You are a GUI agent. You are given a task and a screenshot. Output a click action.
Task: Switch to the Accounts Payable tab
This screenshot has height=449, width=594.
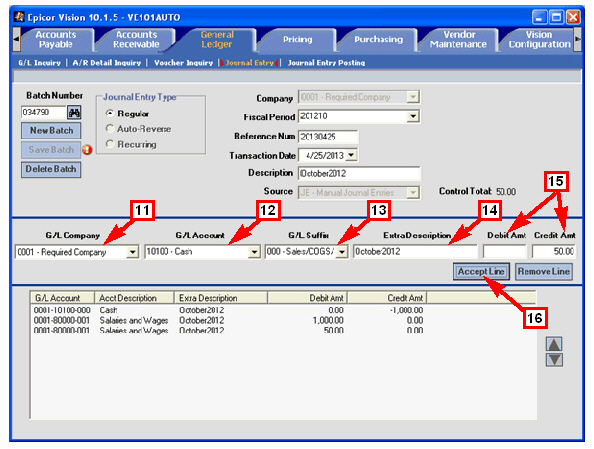click(x=56, y=39)
